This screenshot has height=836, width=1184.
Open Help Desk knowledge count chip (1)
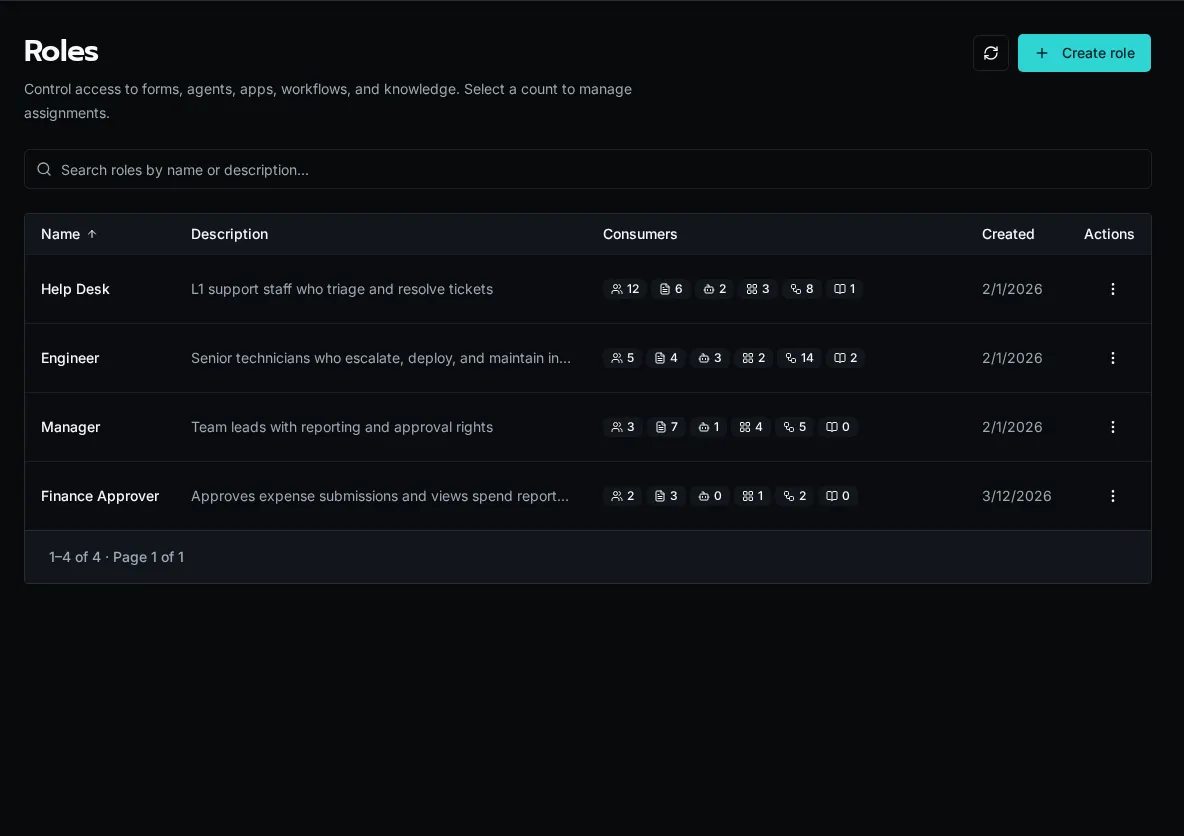[x=844, y=289]
